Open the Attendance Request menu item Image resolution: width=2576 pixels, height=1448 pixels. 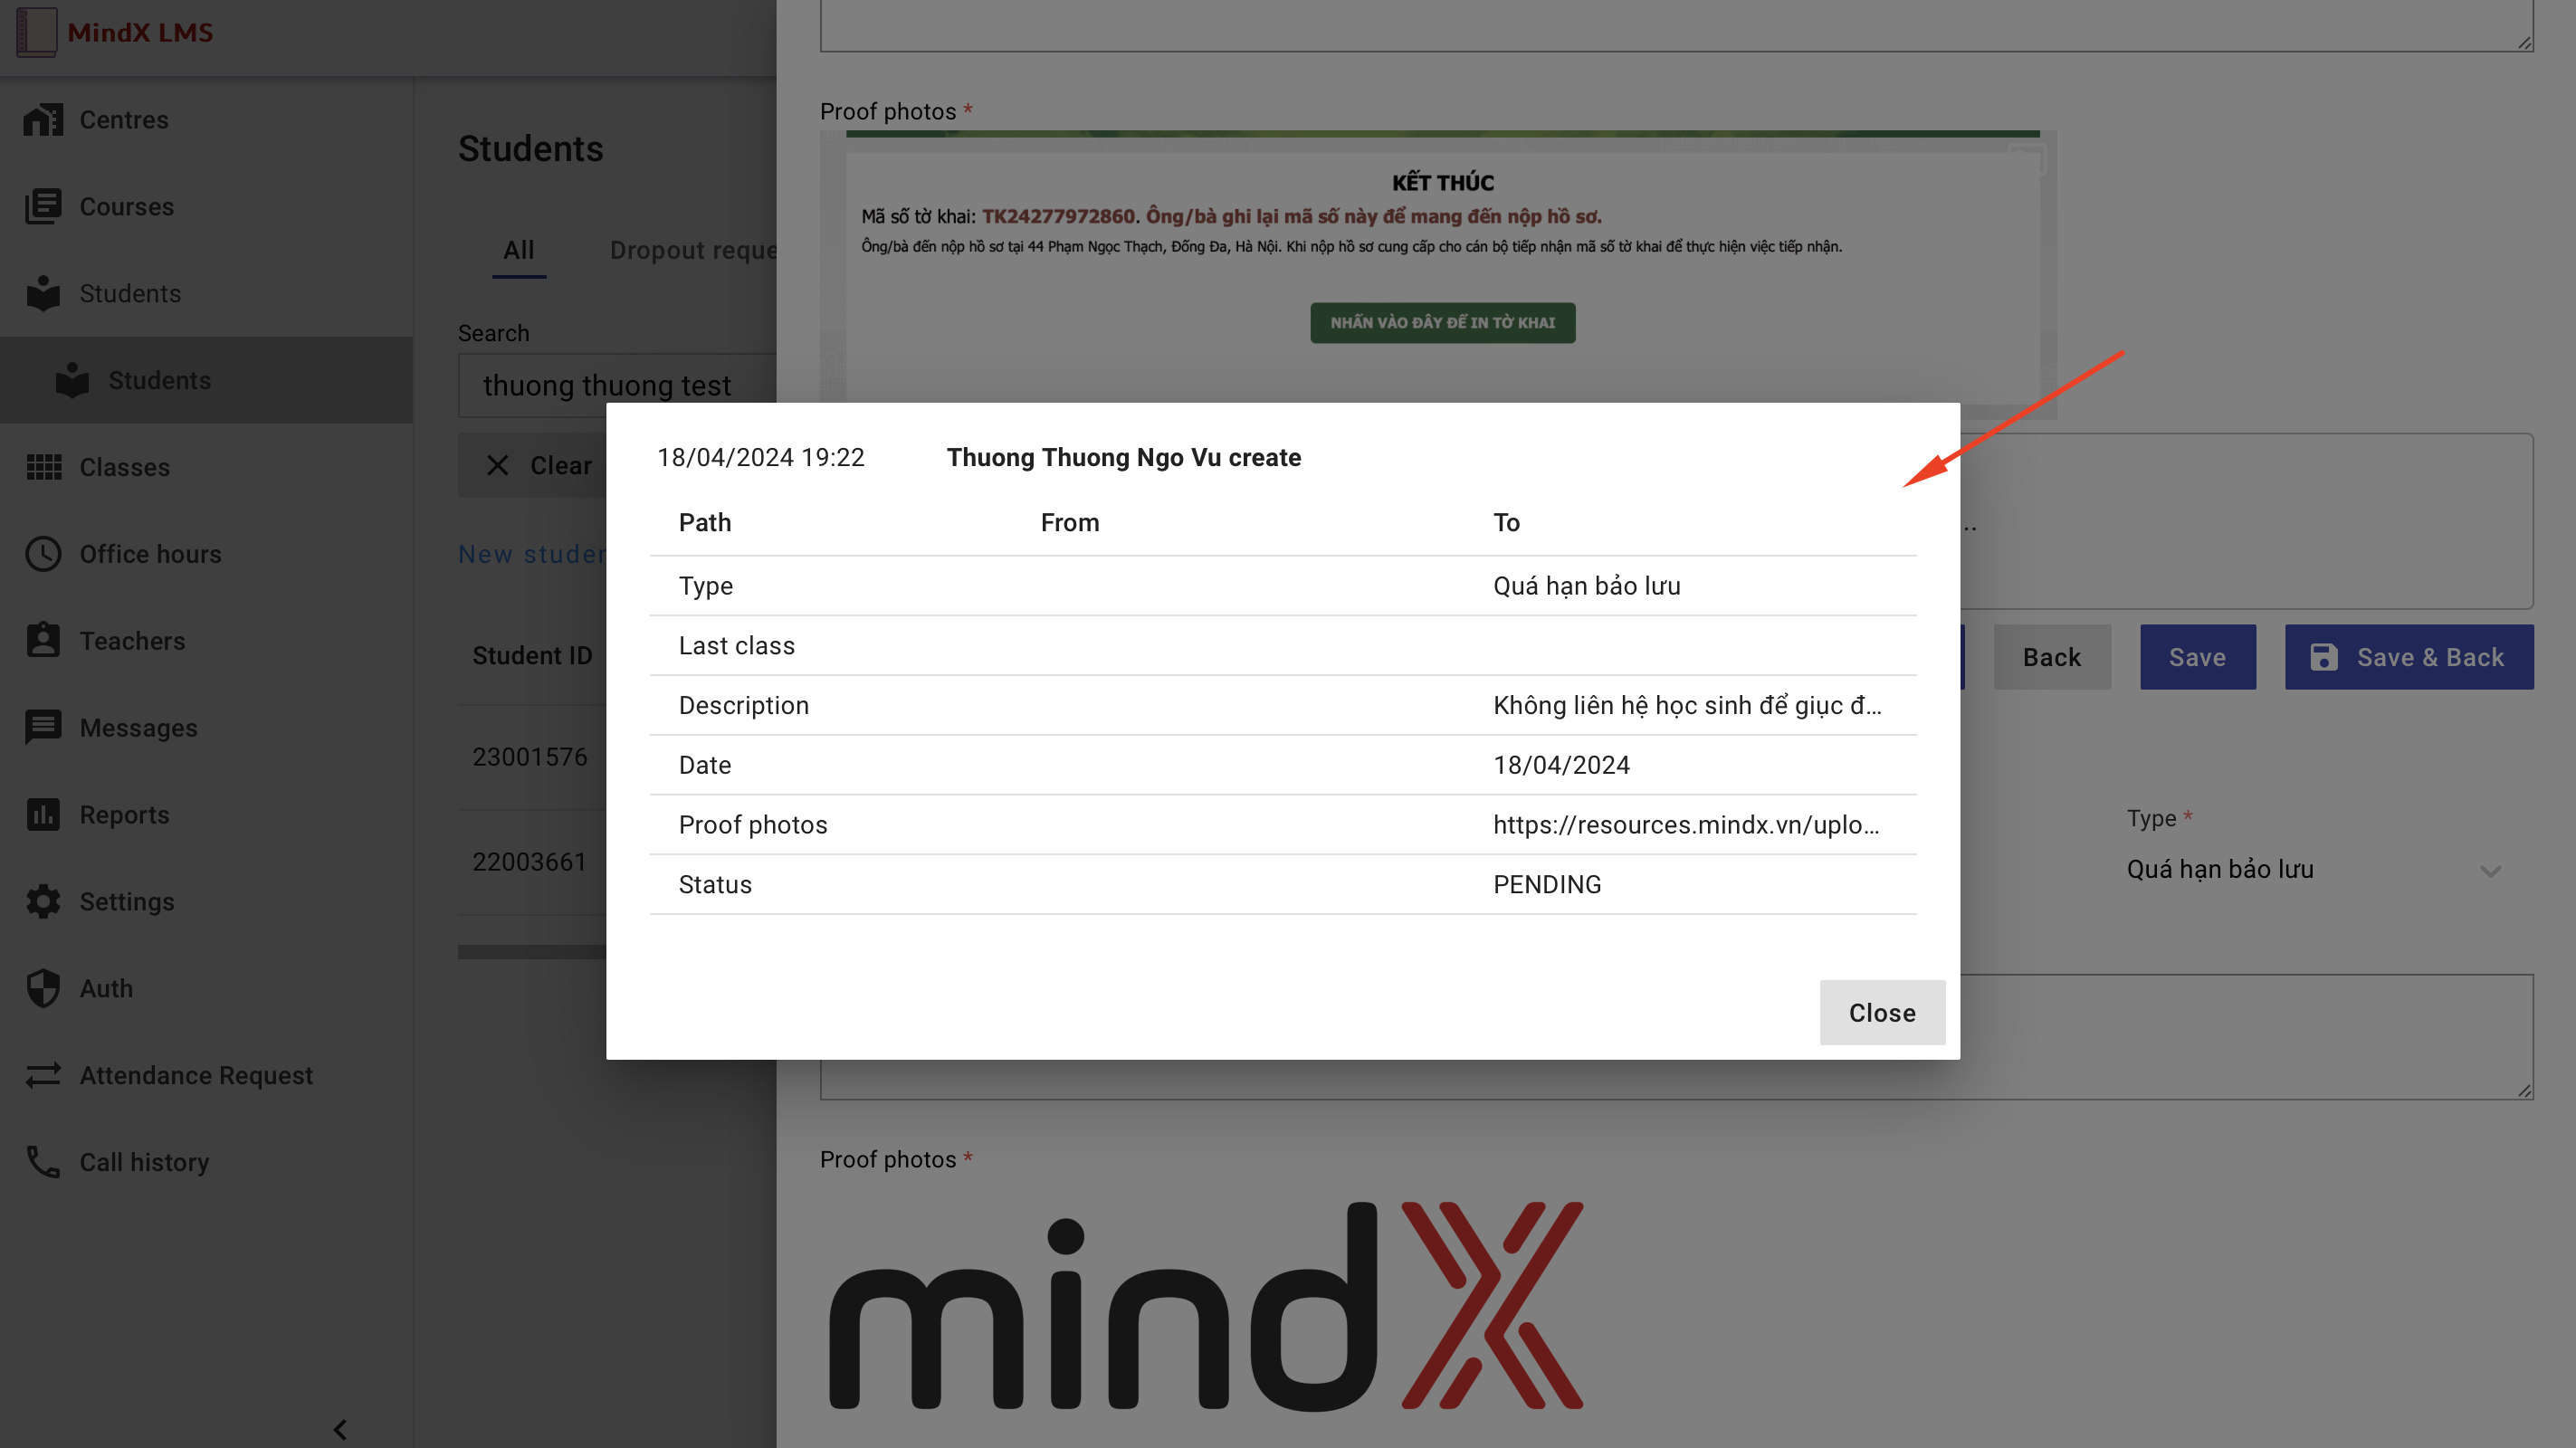(x=196, y=1075)
